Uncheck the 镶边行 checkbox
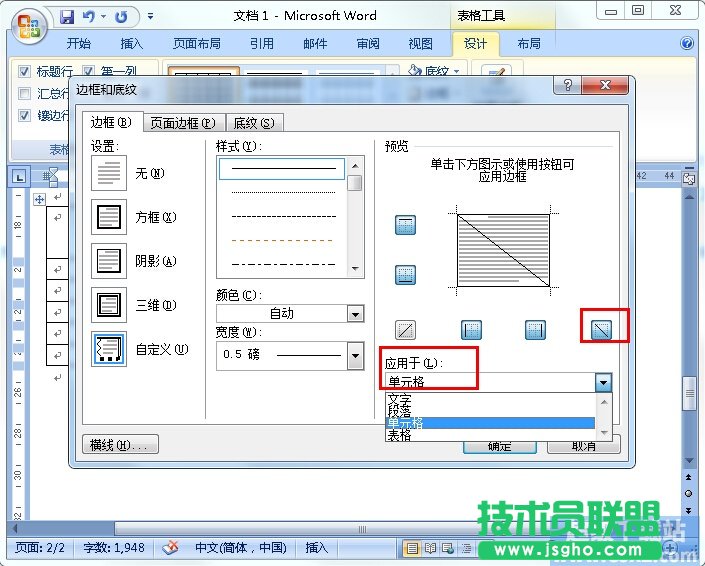The height and width of the screenshot is (566, 705). 25,115
